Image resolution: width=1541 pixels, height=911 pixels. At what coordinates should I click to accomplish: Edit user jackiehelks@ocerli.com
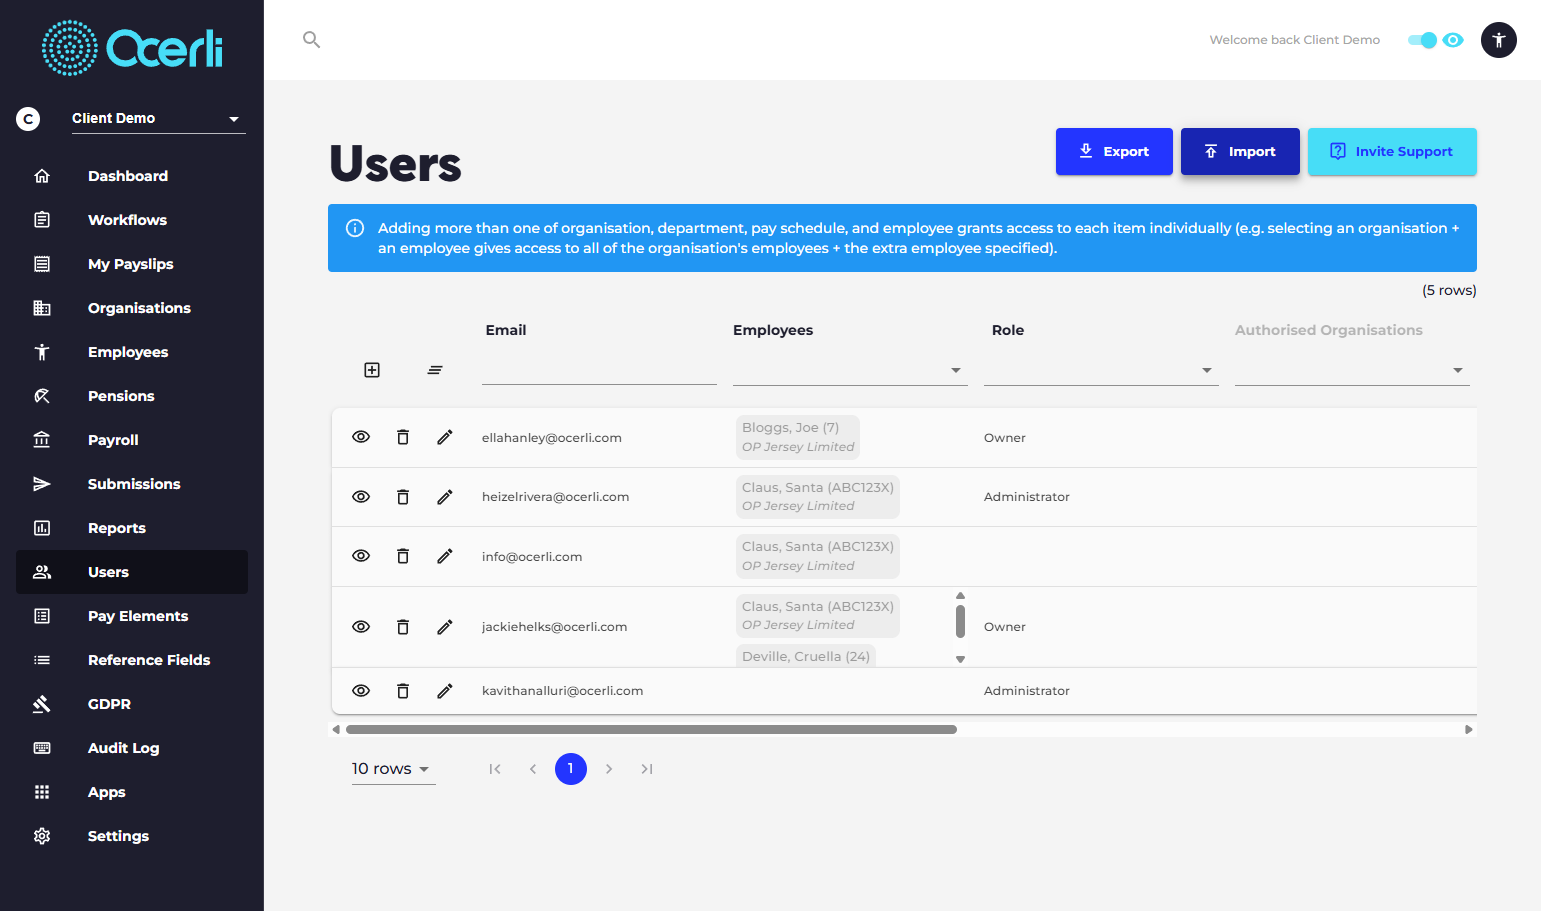[x=445, y=627]
